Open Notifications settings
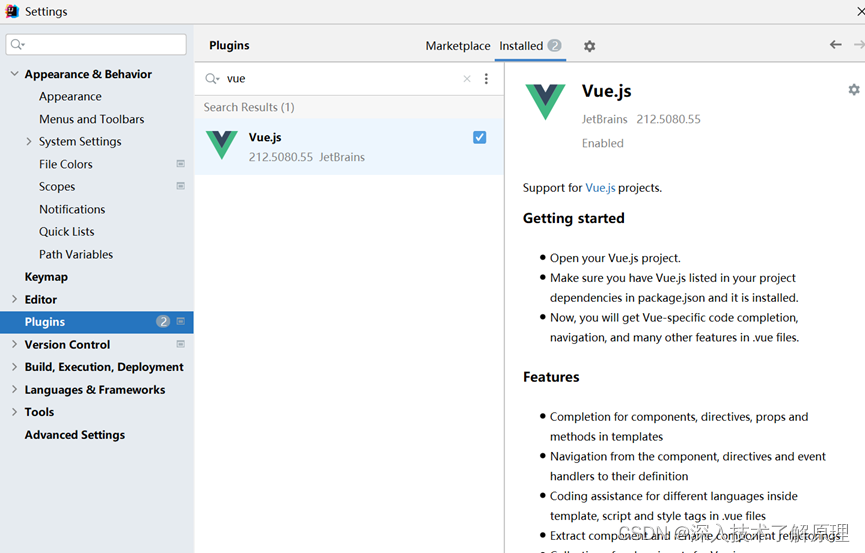865x553 pixels. [72, 209]
